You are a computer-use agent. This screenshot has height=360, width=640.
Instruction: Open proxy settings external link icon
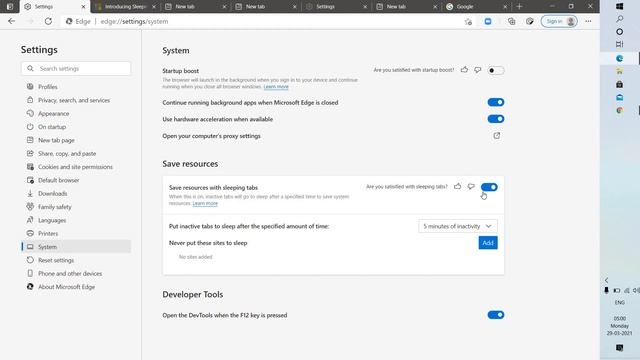tap(497, 136)
